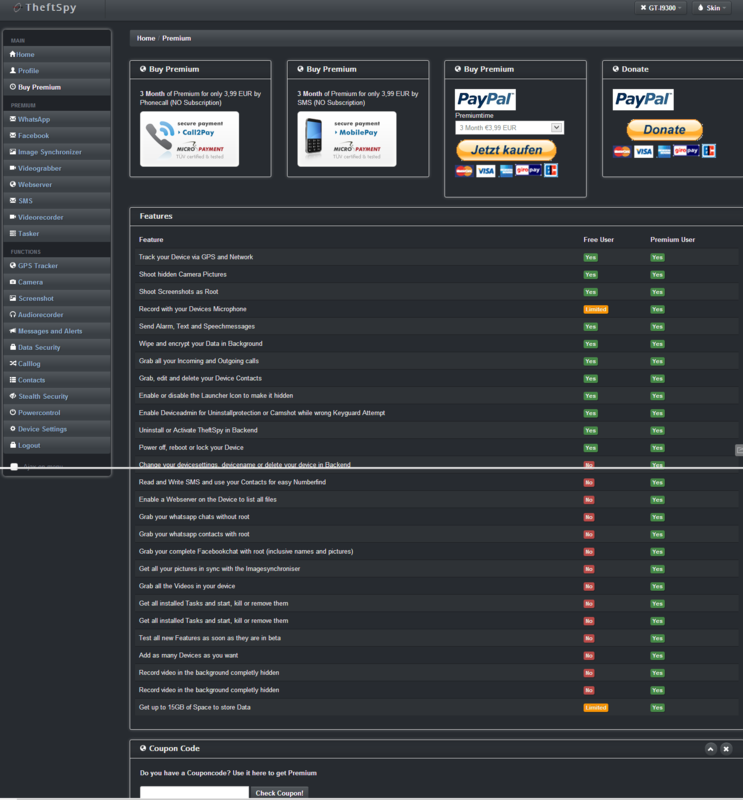Click 'Test all new Features' row text
Viewport: 743px width, 800px height.
click(210, 638)
